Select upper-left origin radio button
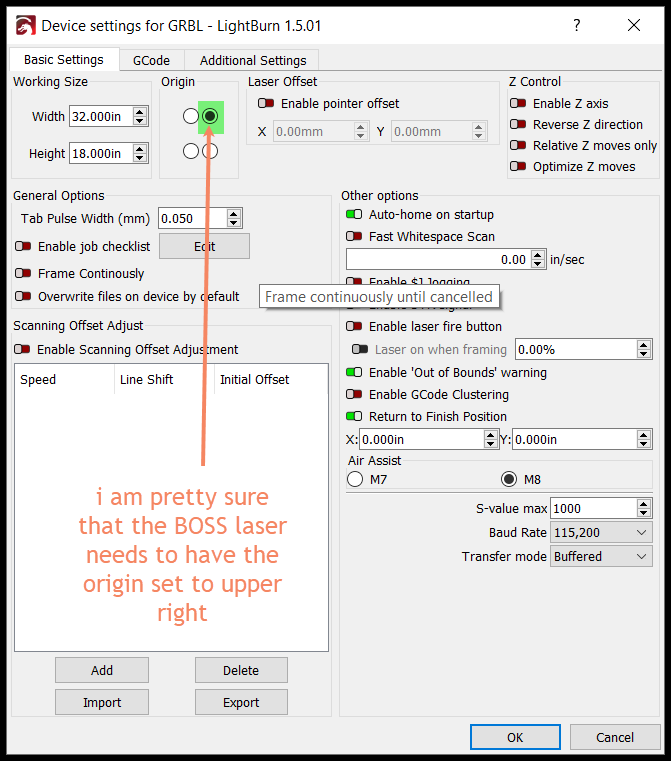The width and height of the screenshot is (671, 761). click(x=191, y=116)
